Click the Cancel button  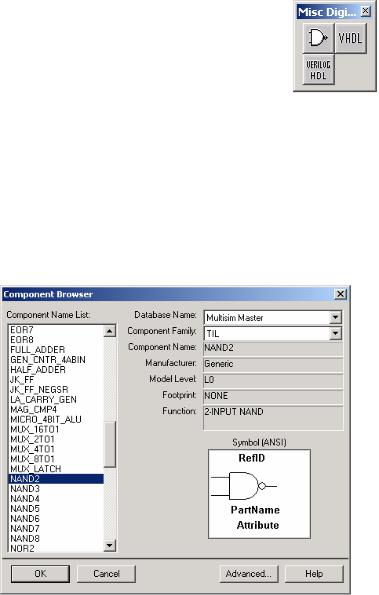coord(106,573)
